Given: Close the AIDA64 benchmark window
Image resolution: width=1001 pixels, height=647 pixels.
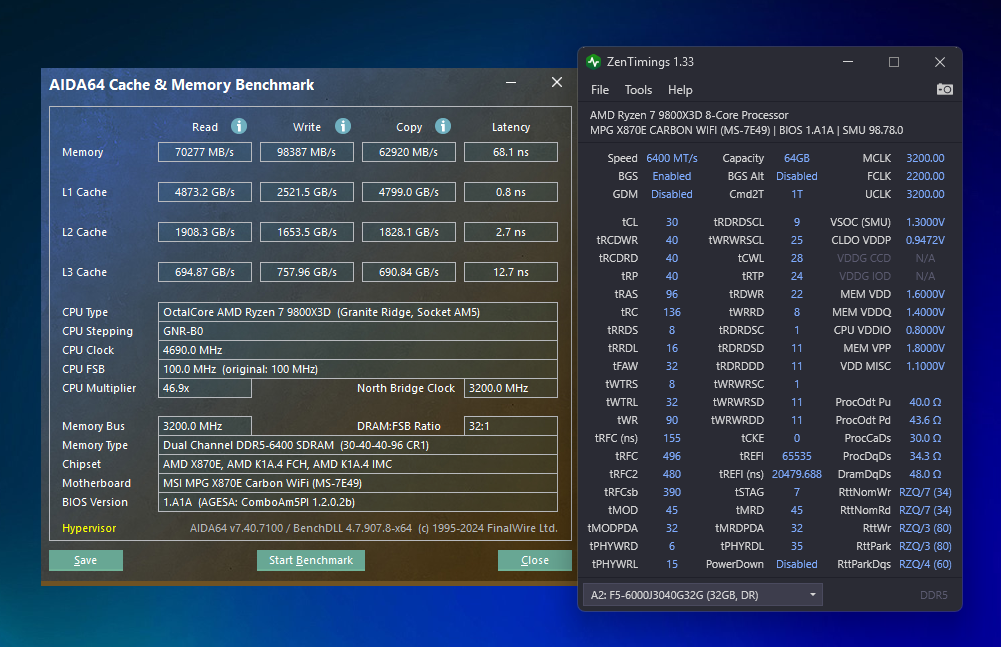Looking at the screenshot, I should tap(556, 83).
